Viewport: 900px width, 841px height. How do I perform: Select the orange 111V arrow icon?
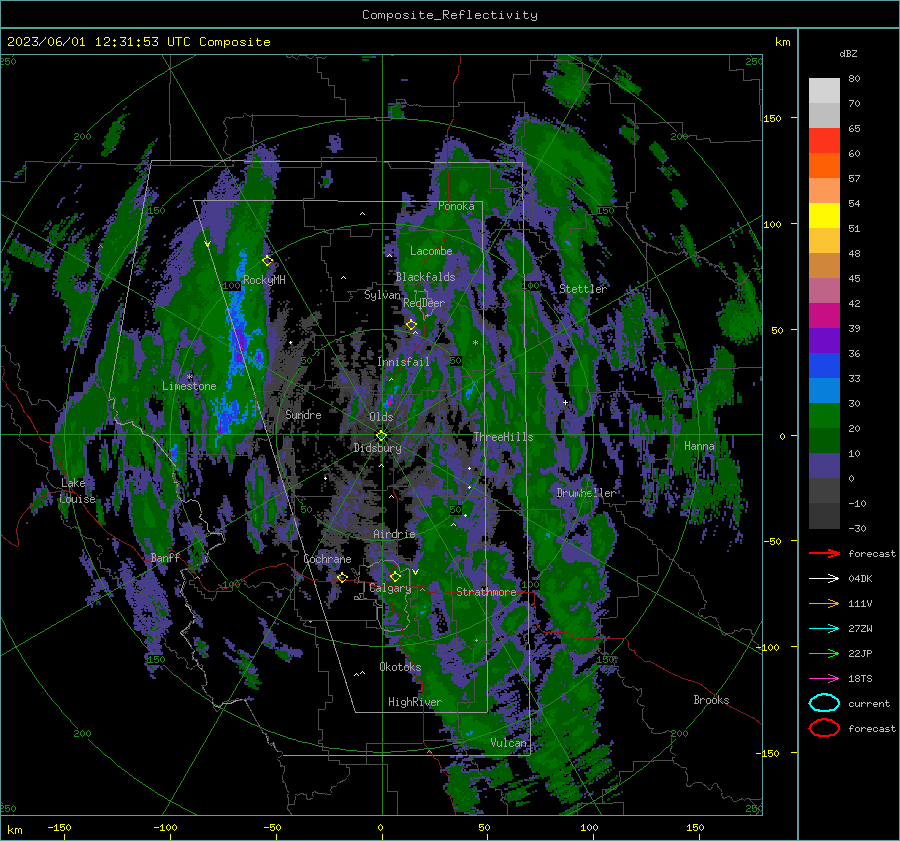click(824, 603)
